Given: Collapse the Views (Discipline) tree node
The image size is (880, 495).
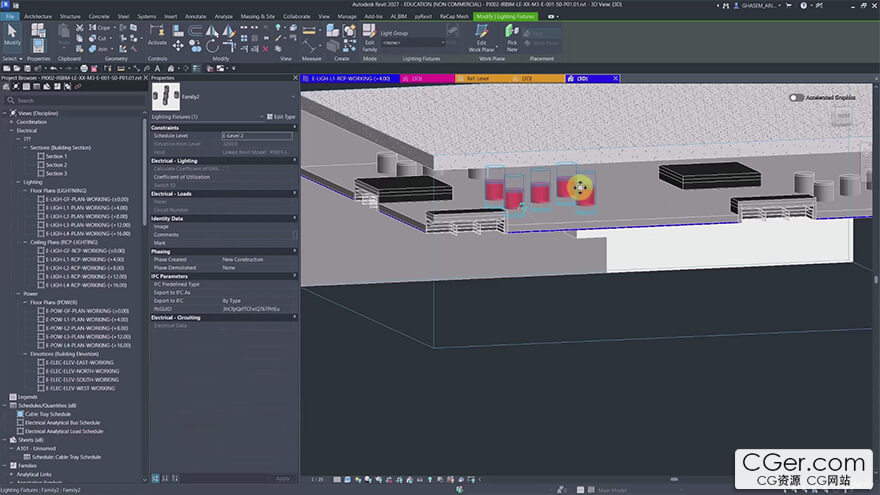Looking at the screenshot, I should click(x=4, y=113).
